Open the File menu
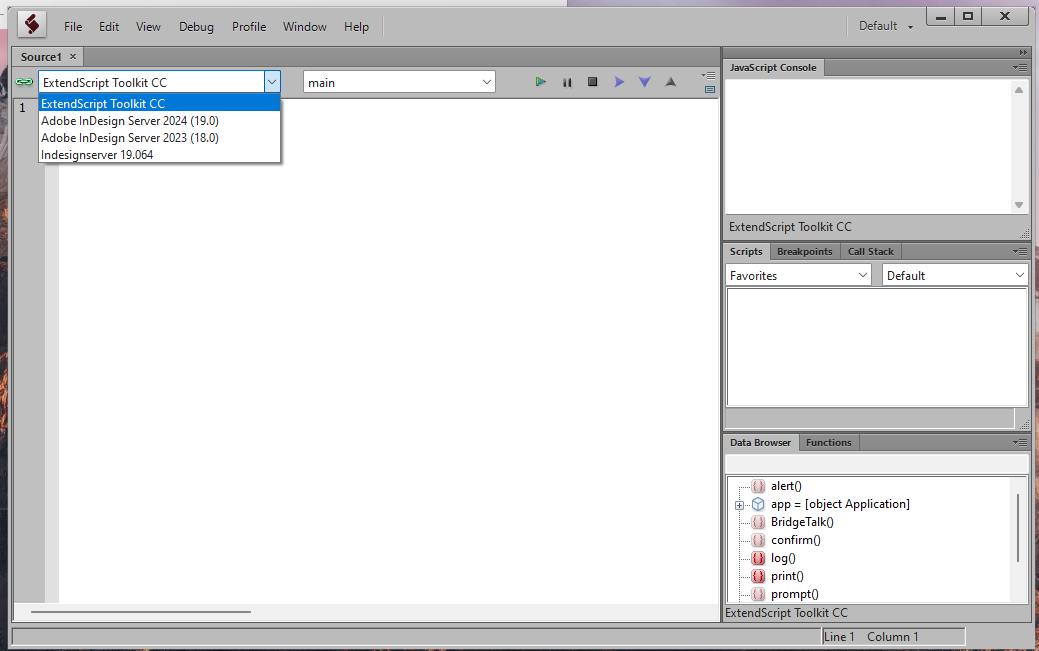 73,27
